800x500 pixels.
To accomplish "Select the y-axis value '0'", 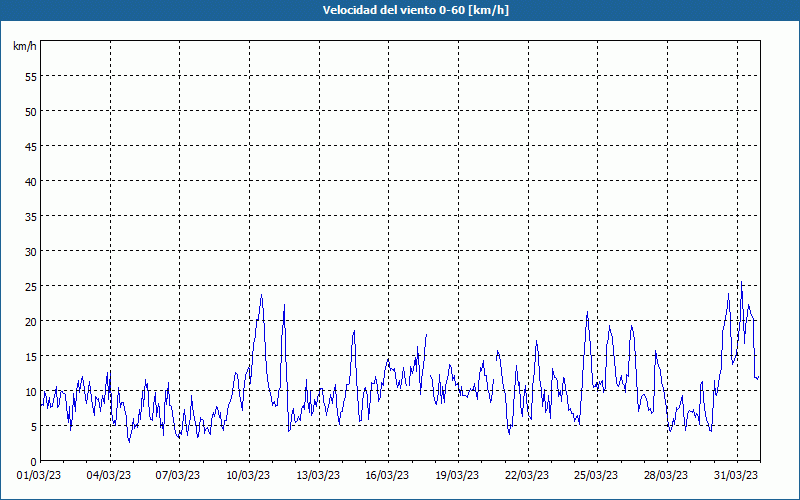I will pos(34,462).
